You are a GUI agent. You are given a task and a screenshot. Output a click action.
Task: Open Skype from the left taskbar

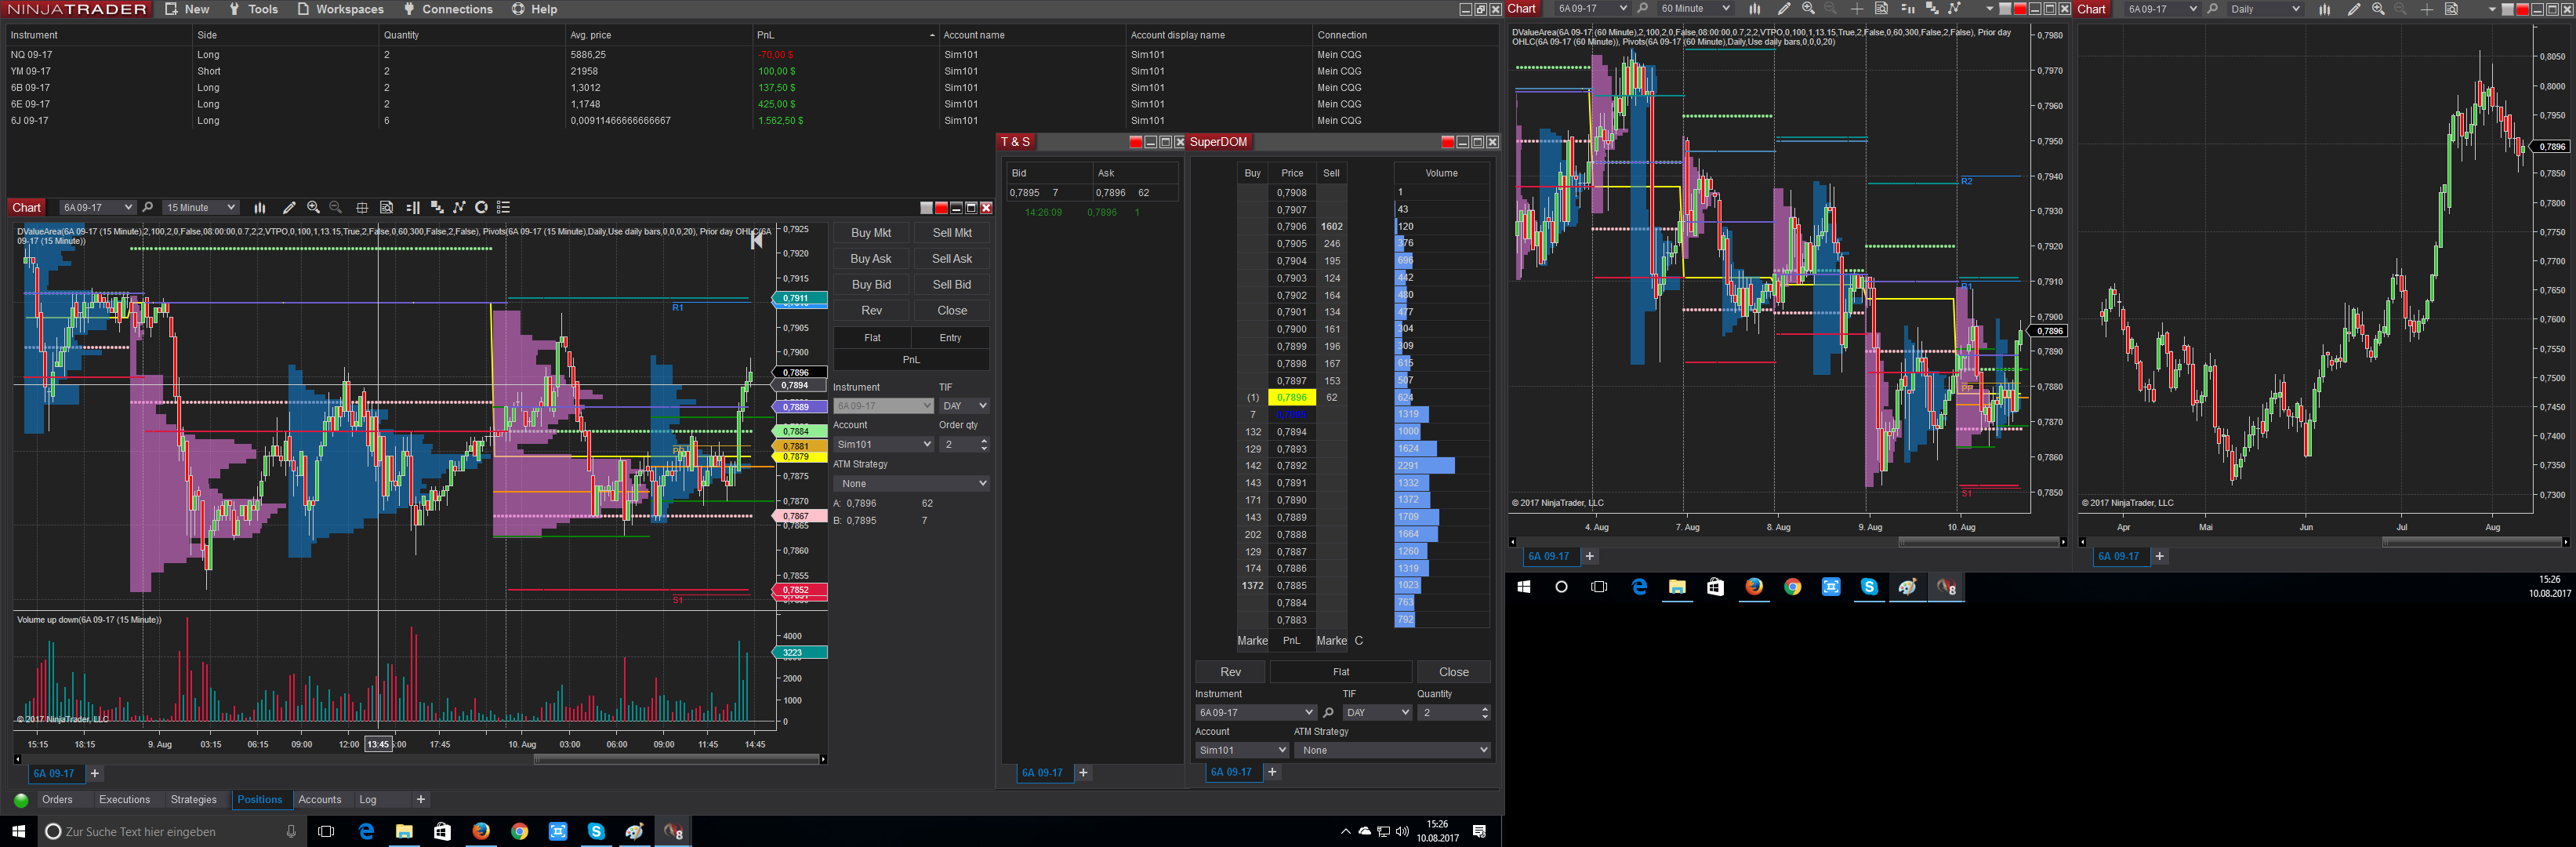point(596,831)
